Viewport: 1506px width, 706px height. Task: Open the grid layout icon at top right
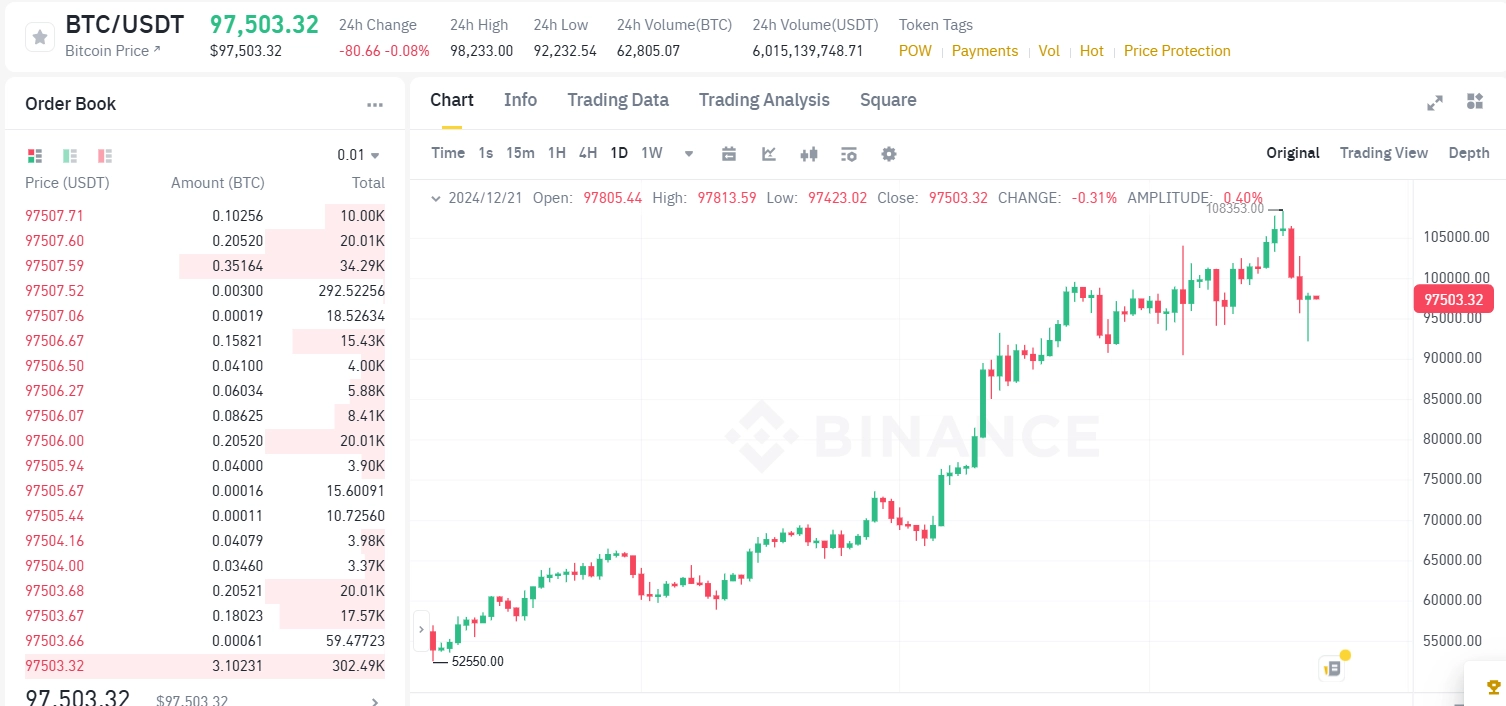click(x=1474, y=101)
